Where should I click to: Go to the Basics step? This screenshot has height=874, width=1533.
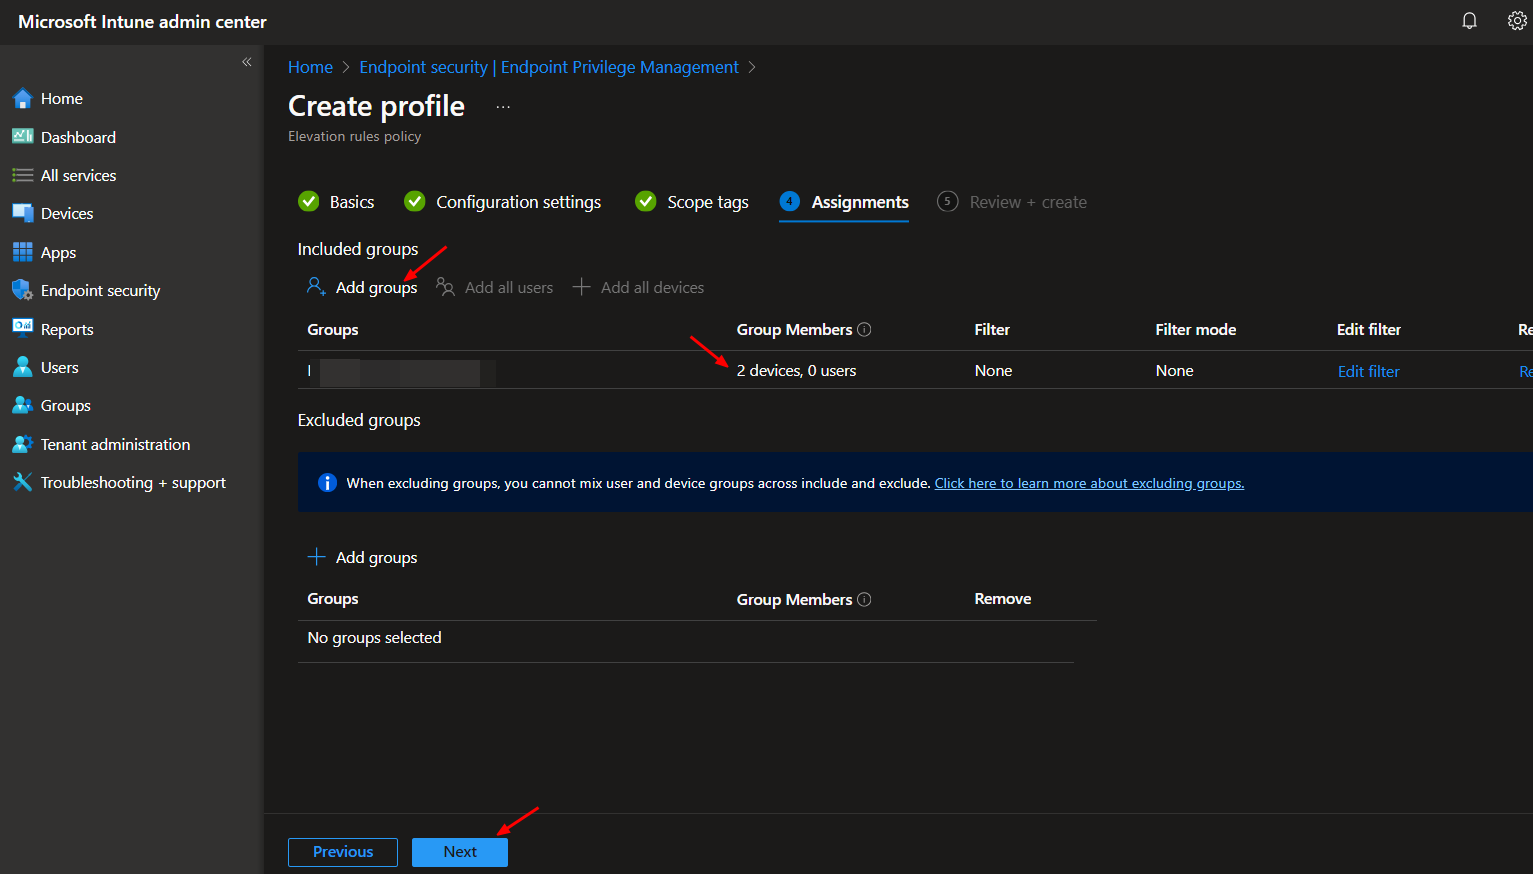pos(336,202)
